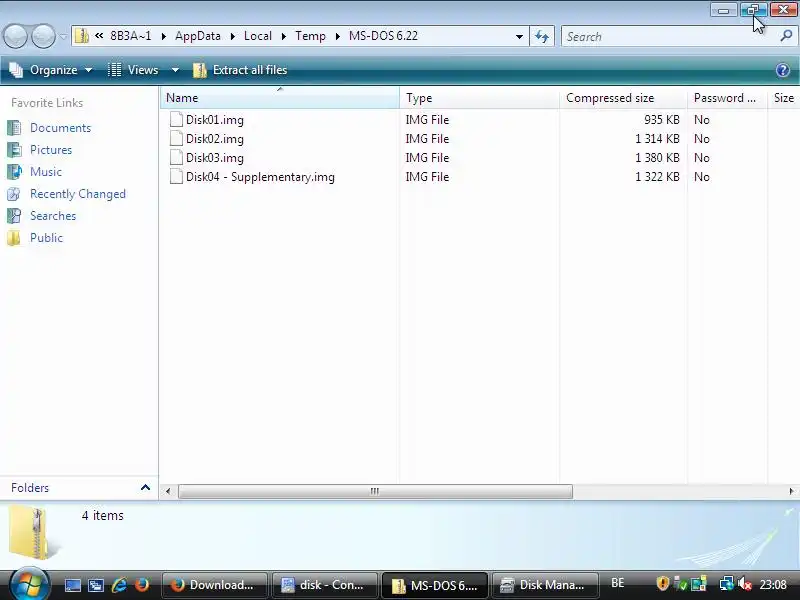The height and width of the screenshot is (600, 800).
Task: Click the Search input field
Action: tap(668, 37)
